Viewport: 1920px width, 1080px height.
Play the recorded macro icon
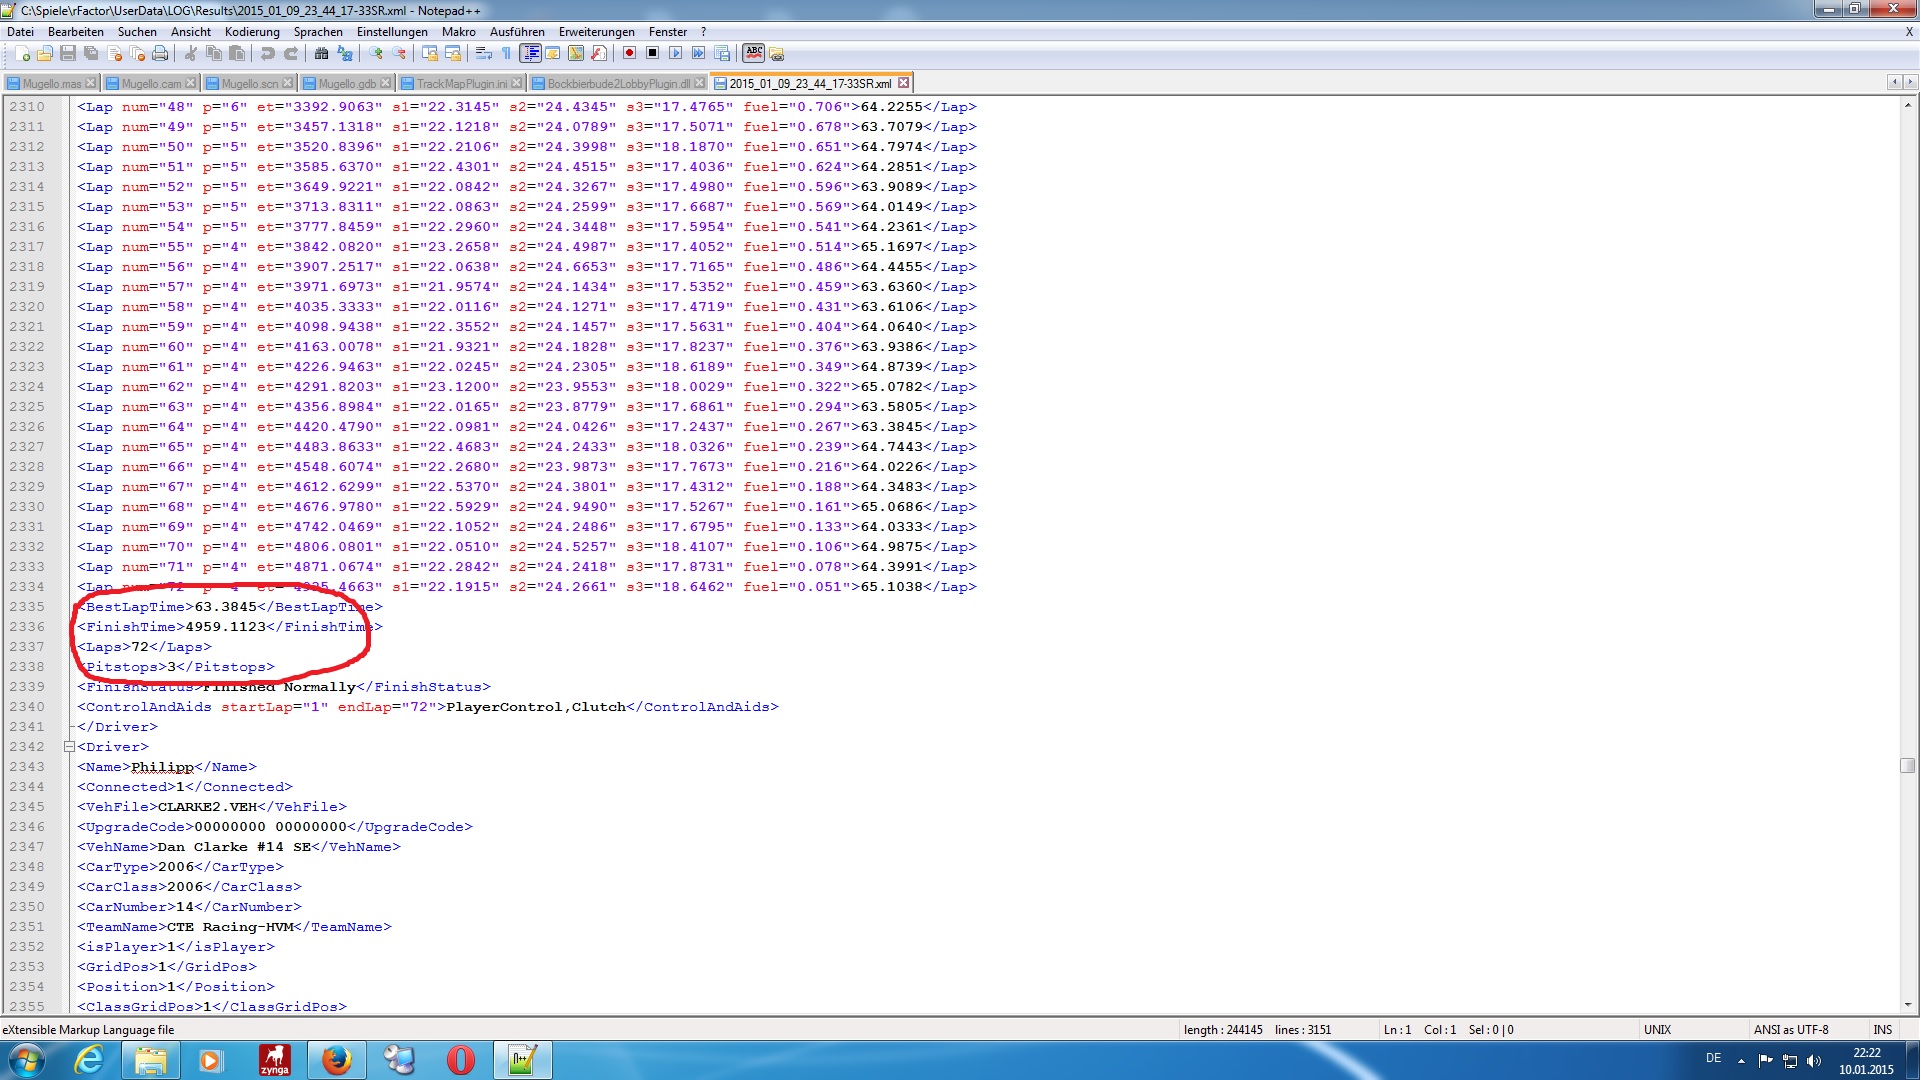676,54
